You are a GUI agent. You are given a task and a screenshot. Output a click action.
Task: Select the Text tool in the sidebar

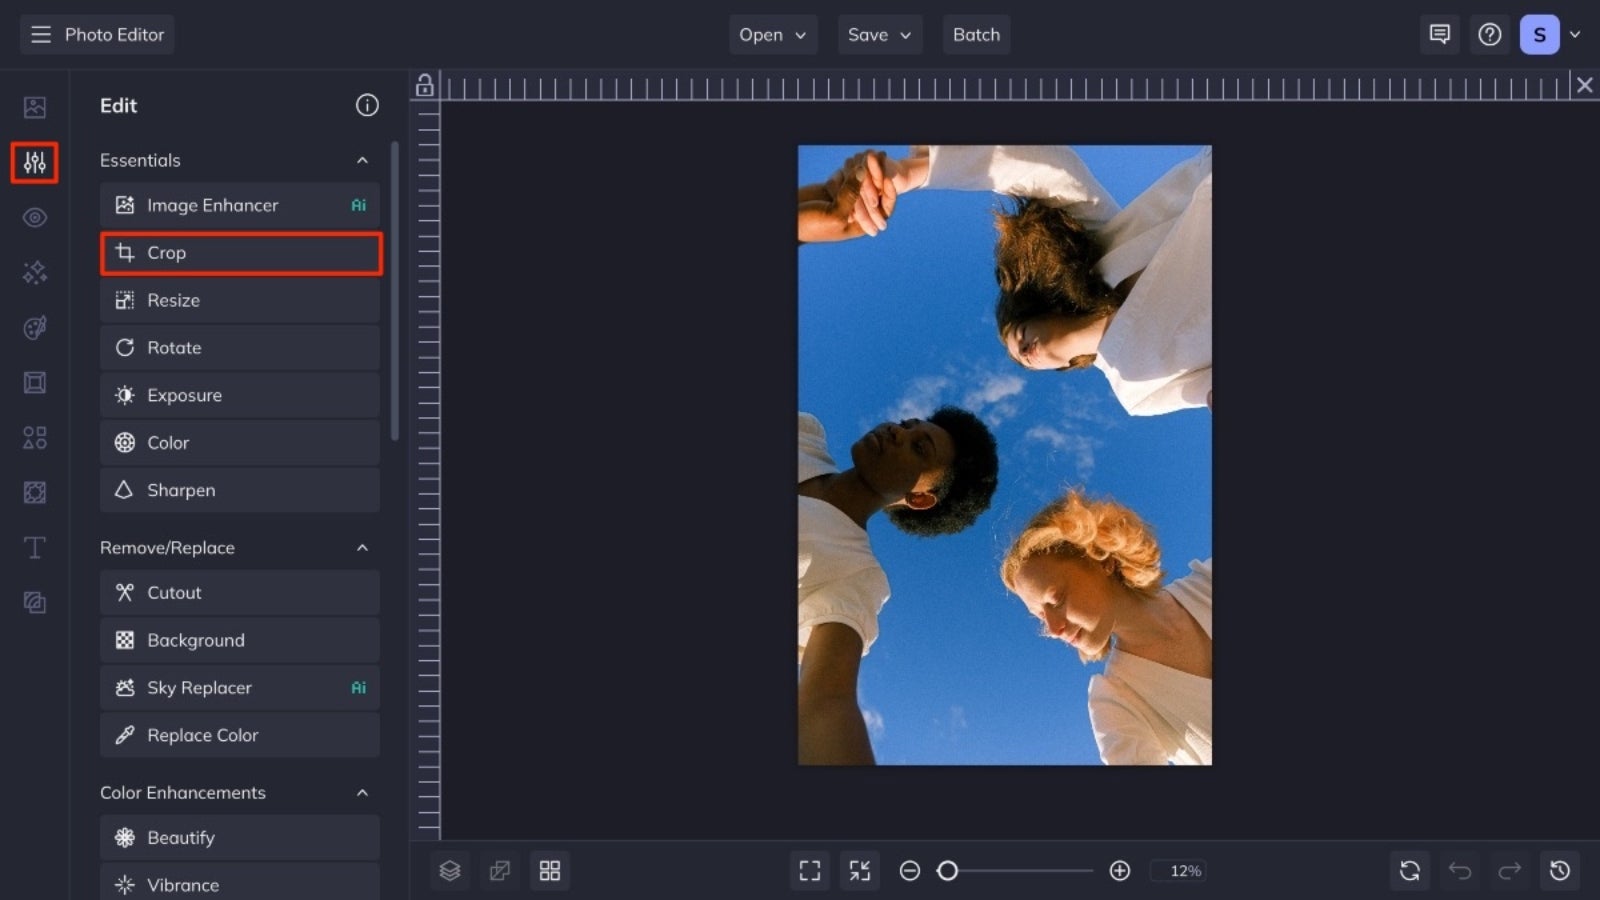tap(34, 547)
